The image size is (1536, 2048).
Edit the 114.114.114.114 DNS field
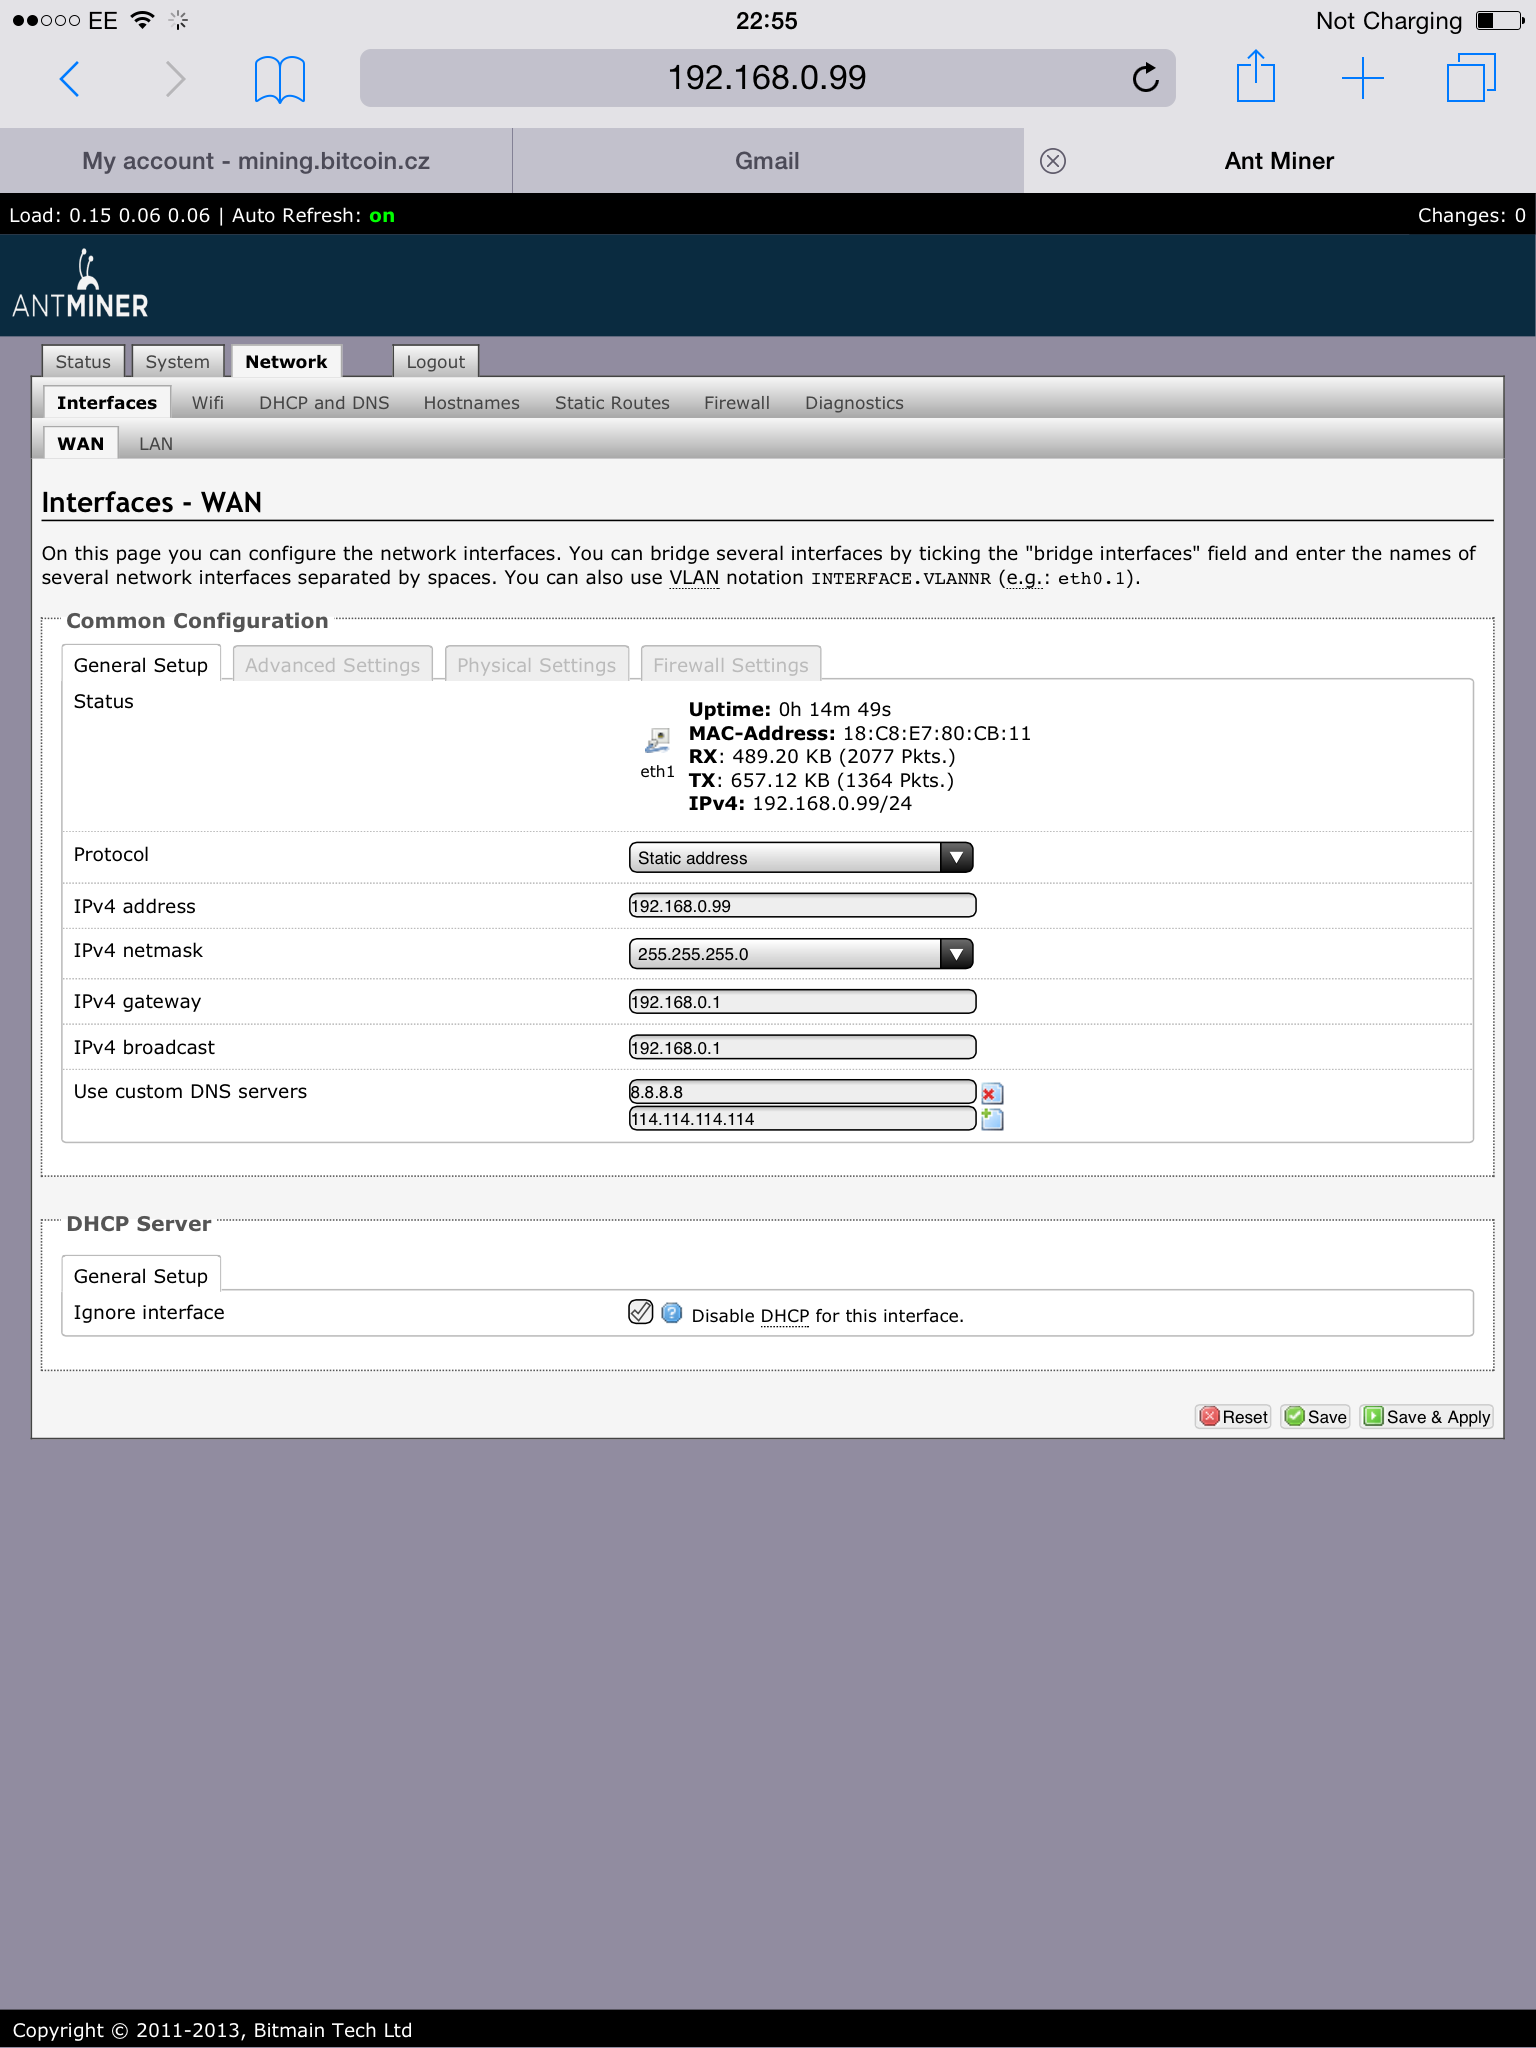tap(802, 1118)
